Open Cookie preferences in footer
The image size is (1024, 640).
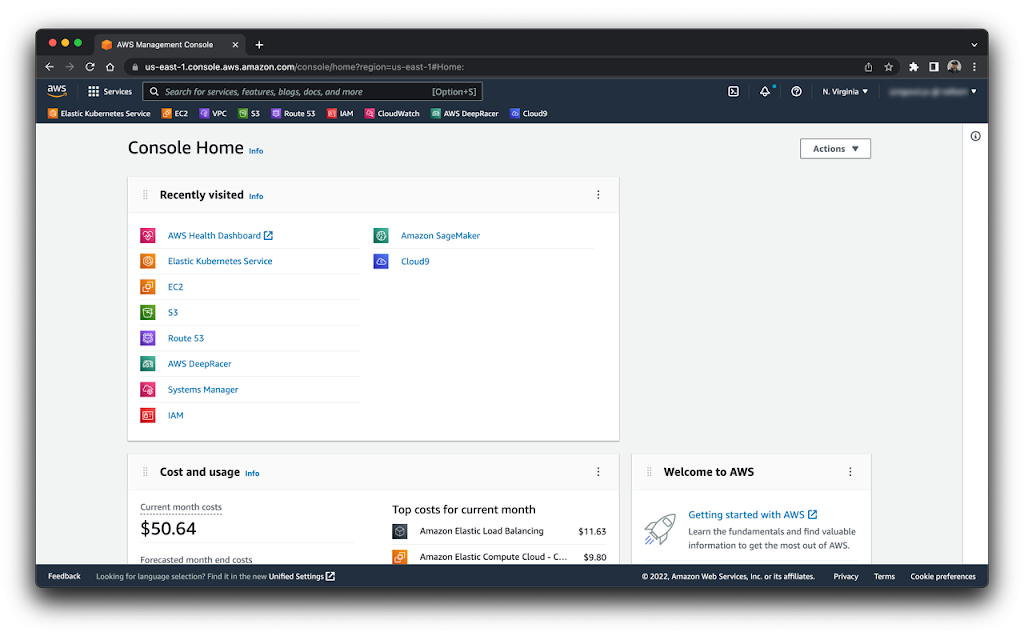pyautogui.click(x=943, y=576)
